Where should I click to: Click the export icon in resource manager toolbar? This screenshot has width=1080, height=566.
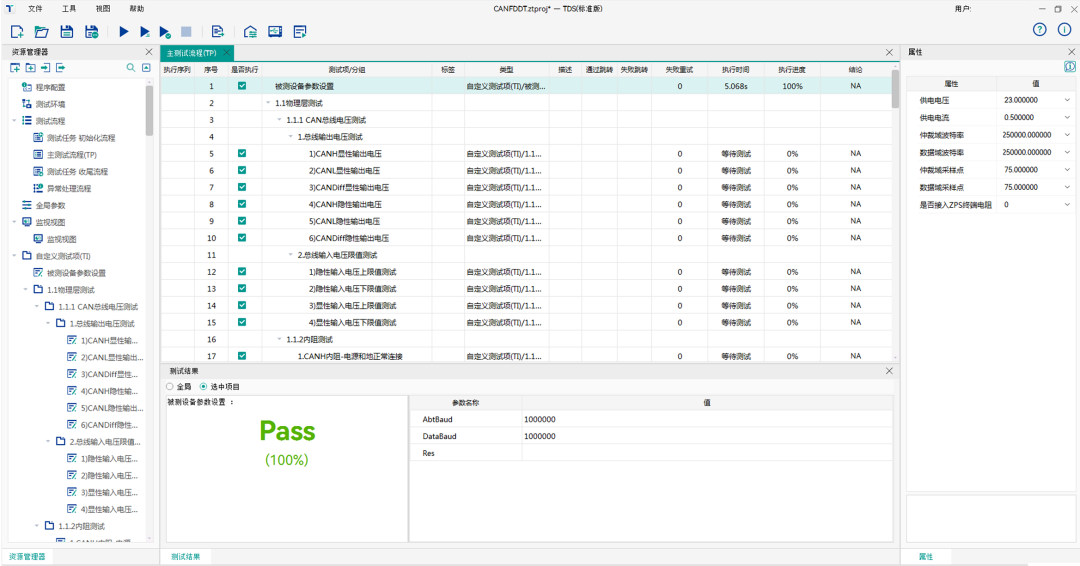61,67
